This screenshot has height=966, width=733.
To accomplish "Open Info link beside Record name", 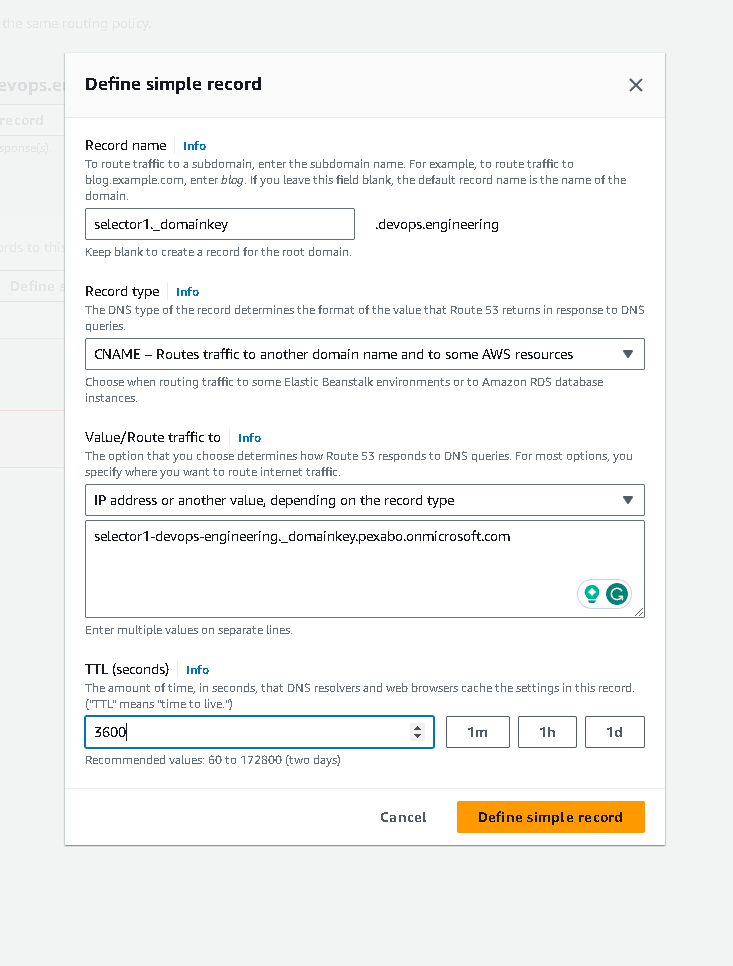I will [x=195, y=146].
